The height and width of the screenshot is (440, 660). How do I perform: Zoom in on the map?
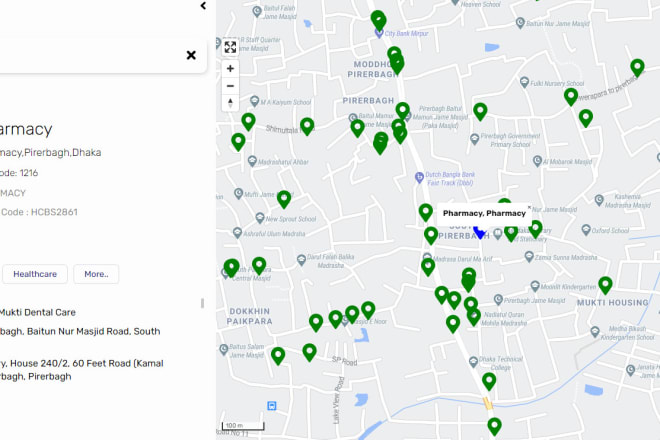click(x=230, y=69)
